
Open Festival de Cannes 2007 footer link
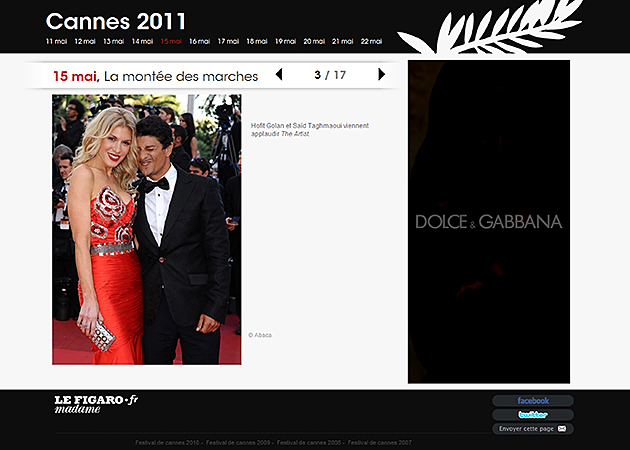379,442
